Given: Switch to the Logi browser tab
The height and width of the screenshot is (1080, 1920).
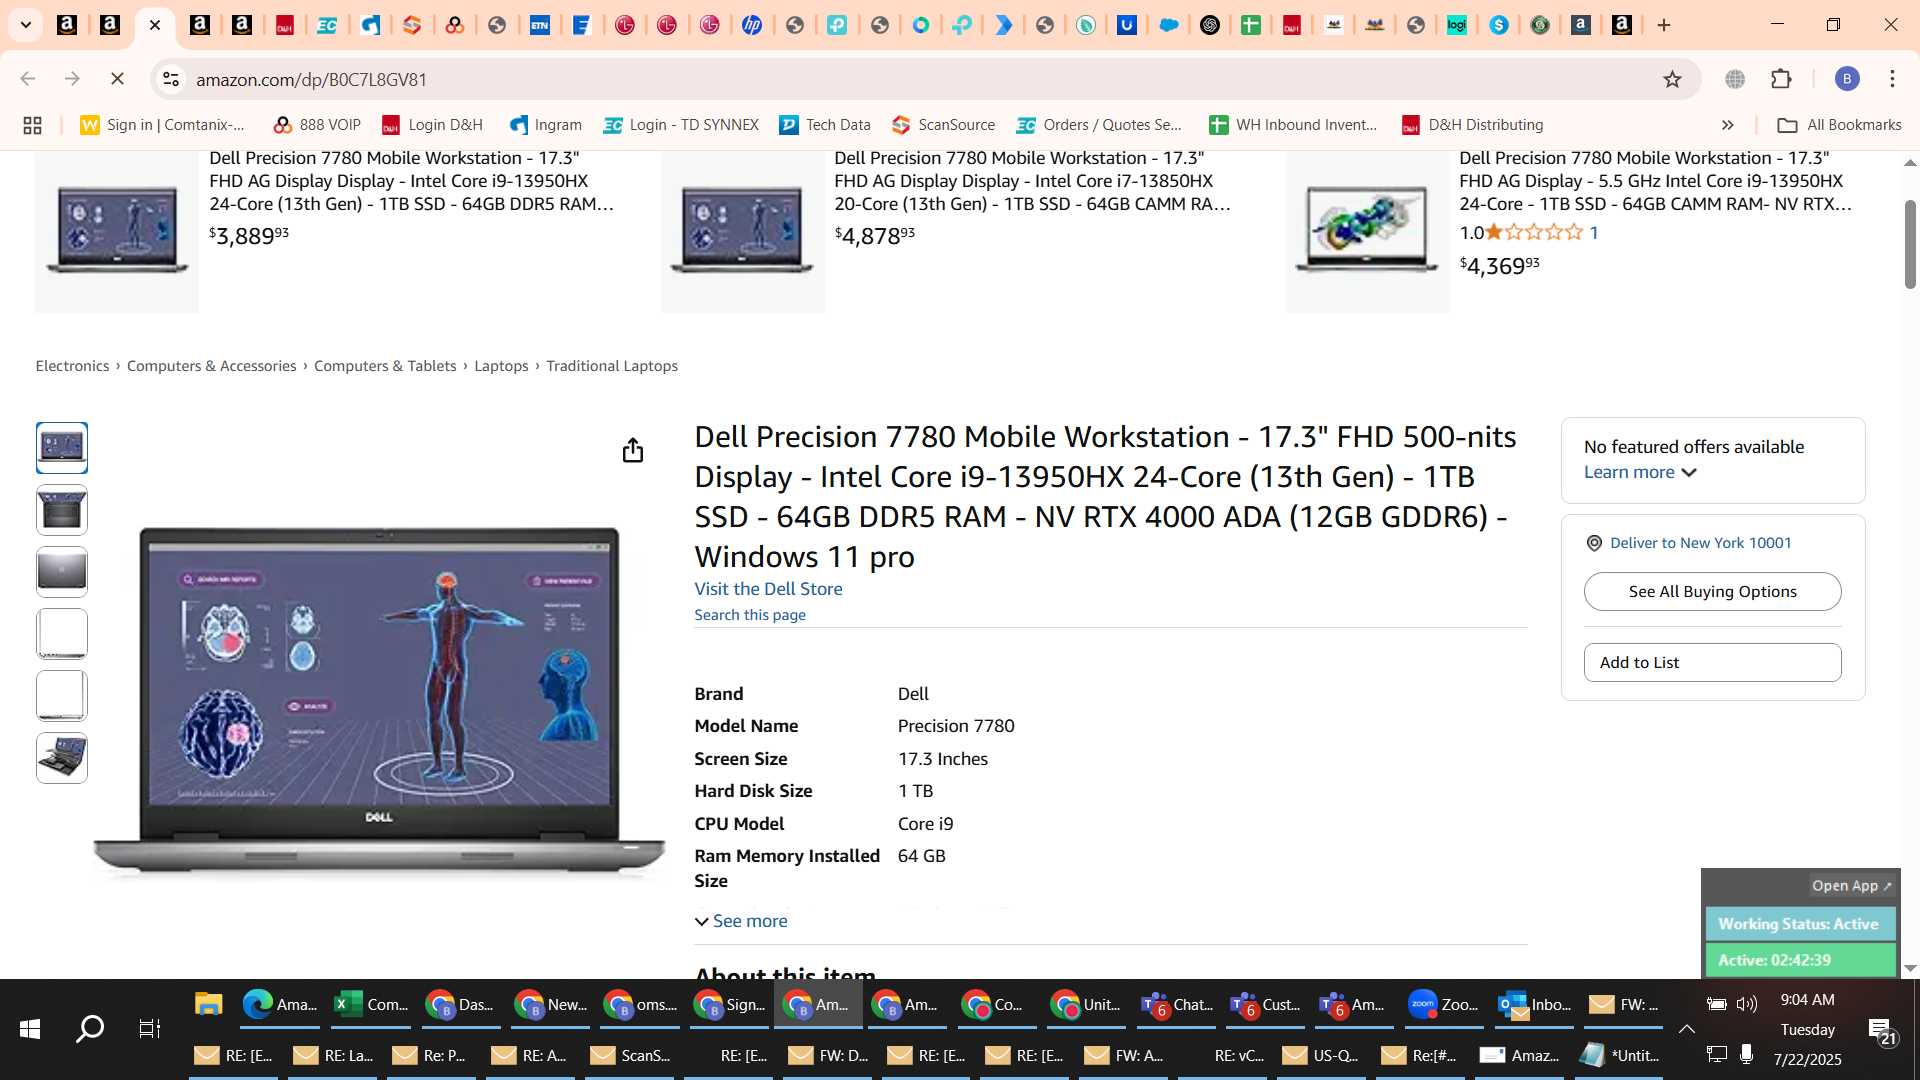Looking at the screenshot, I should (1456, 25).
